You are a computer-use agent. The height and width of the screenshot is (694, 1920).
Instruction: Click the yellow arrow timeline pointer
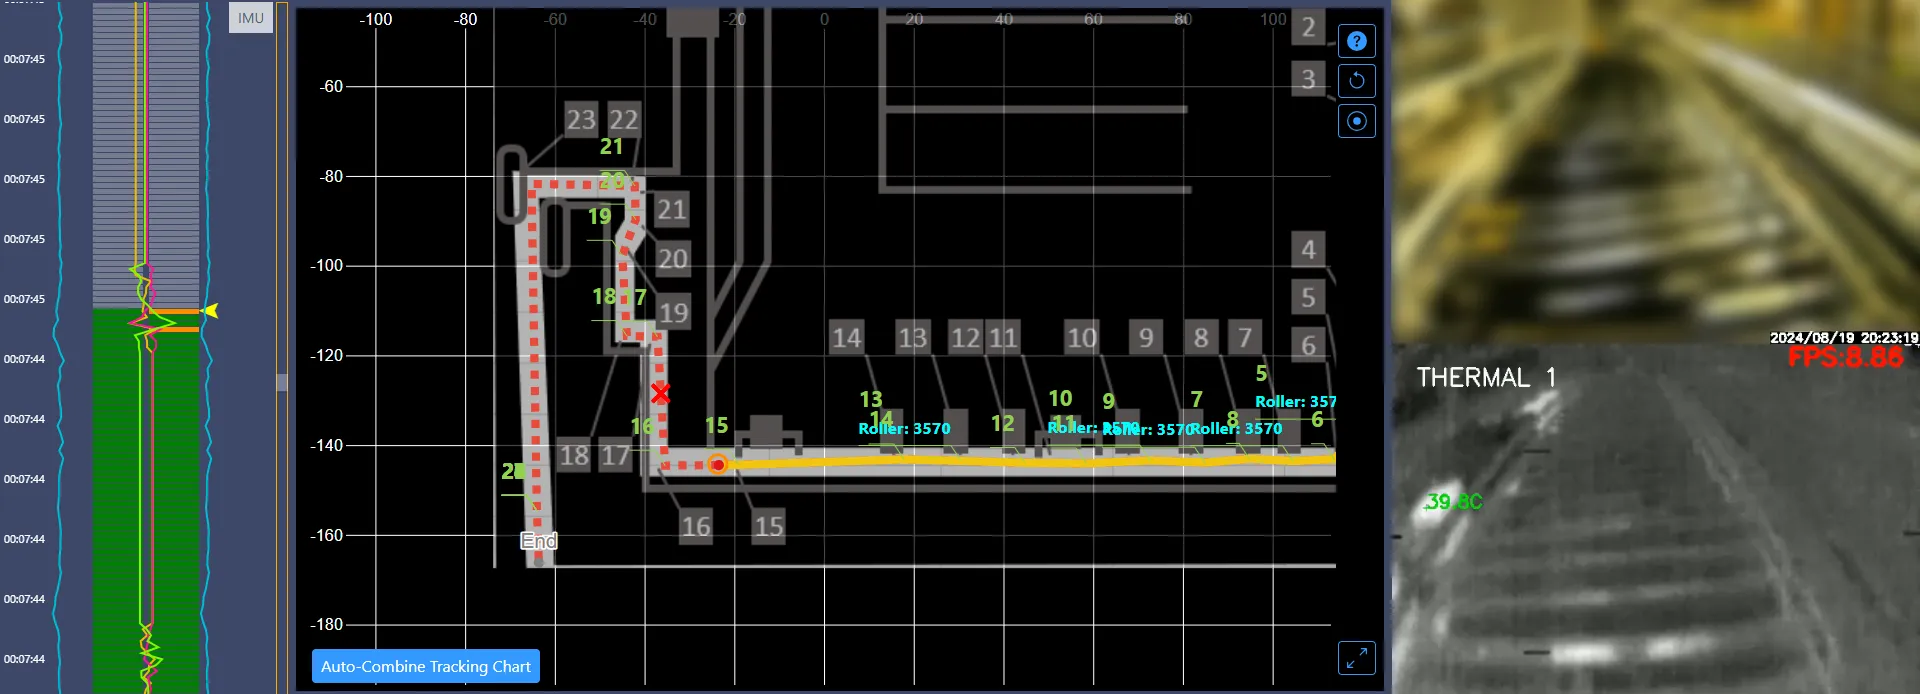point(210,311)
